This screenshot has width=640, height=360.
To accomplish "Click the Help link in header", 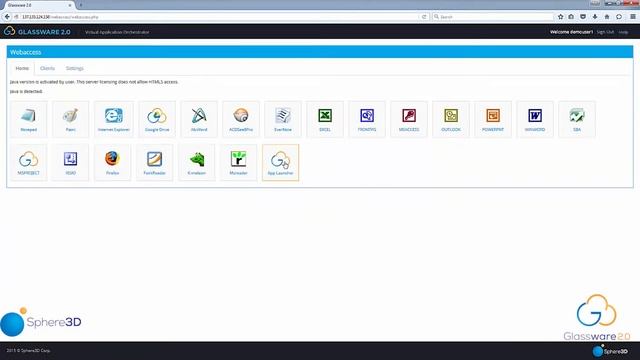I will coord(623,32).
